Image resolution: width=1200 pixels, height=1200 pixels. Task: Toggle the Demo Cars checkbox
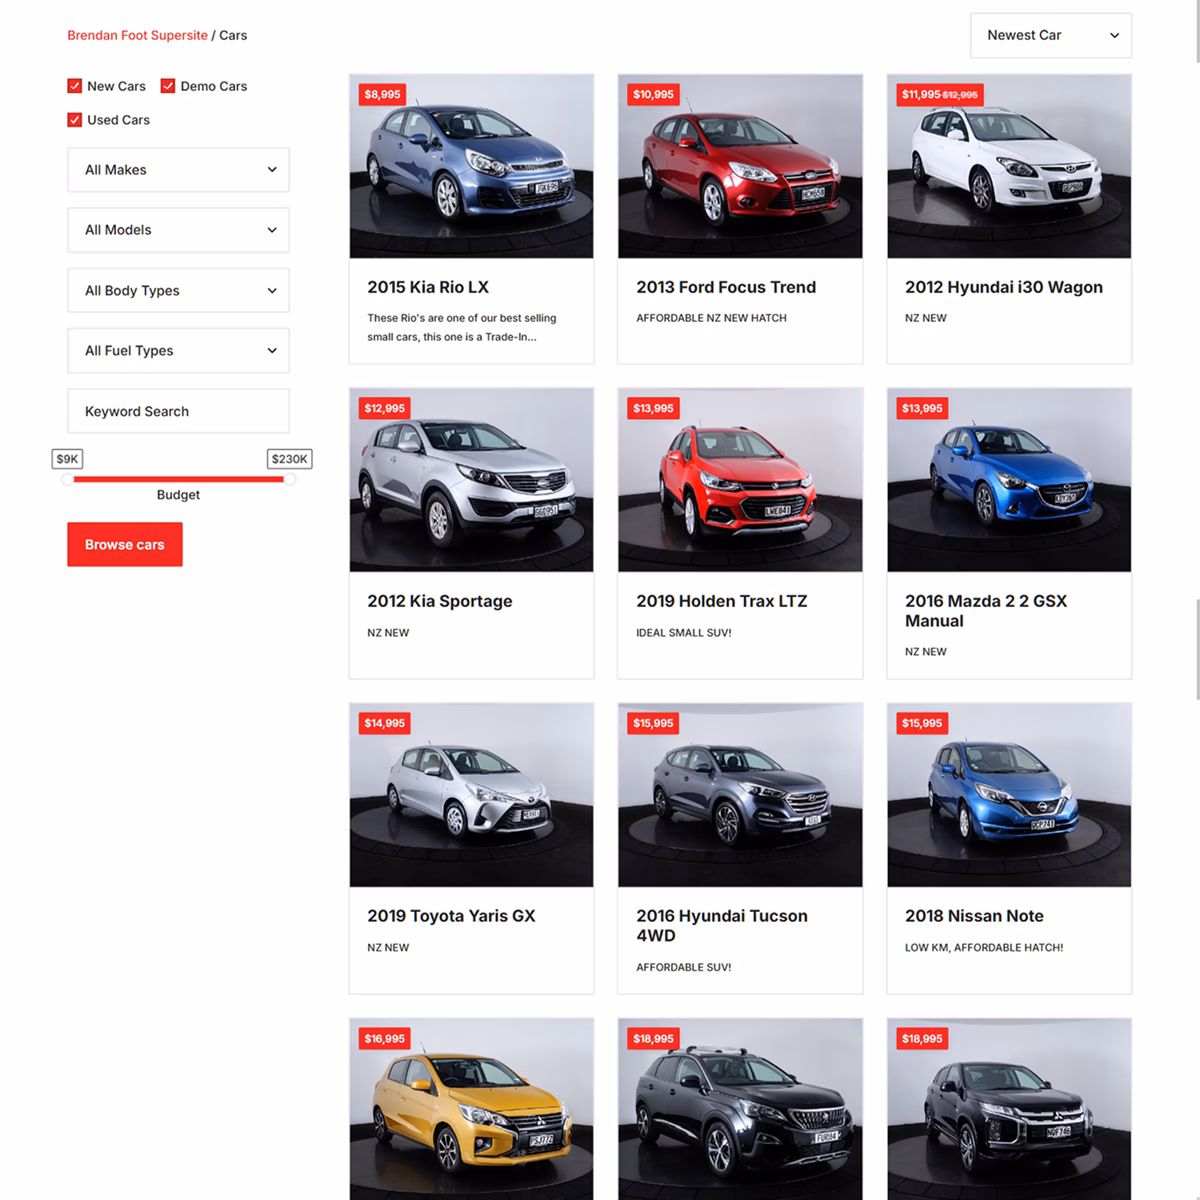pyautogui.click(x=168, y=86)
